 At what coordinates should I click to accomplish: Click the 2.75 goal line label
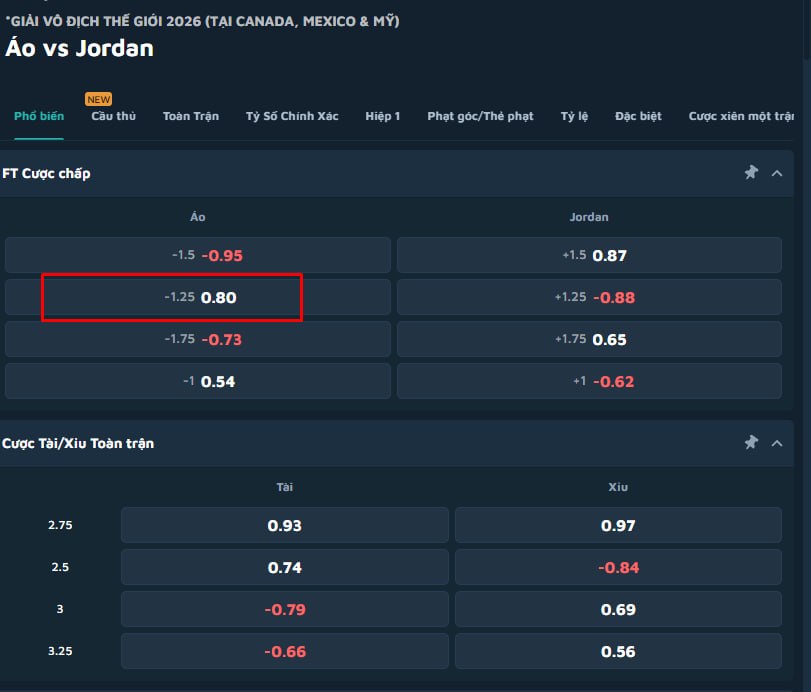(60, 525)
